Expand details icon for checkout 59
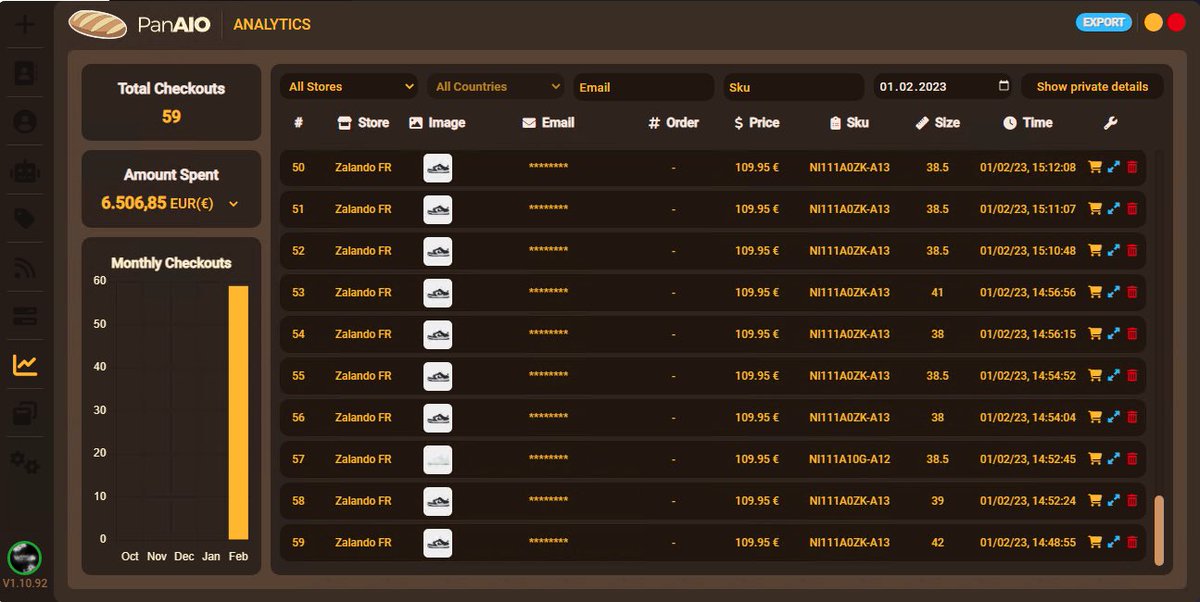The height and width of the screenshot is (602, 1200). click(x=1114, y=542)
